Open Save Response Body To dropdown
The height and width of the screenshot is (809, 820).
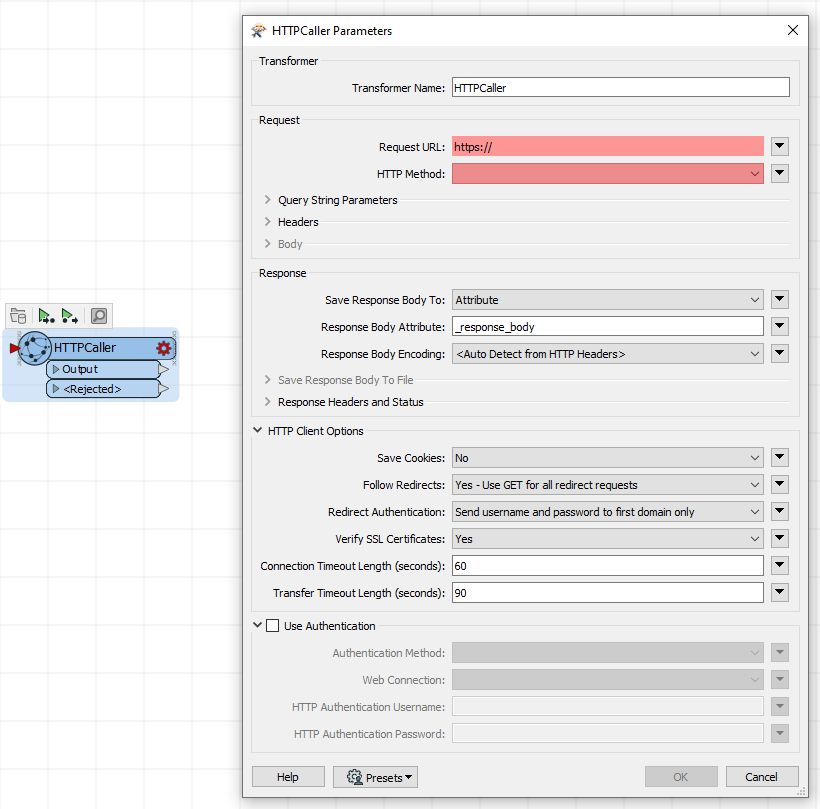608,300
